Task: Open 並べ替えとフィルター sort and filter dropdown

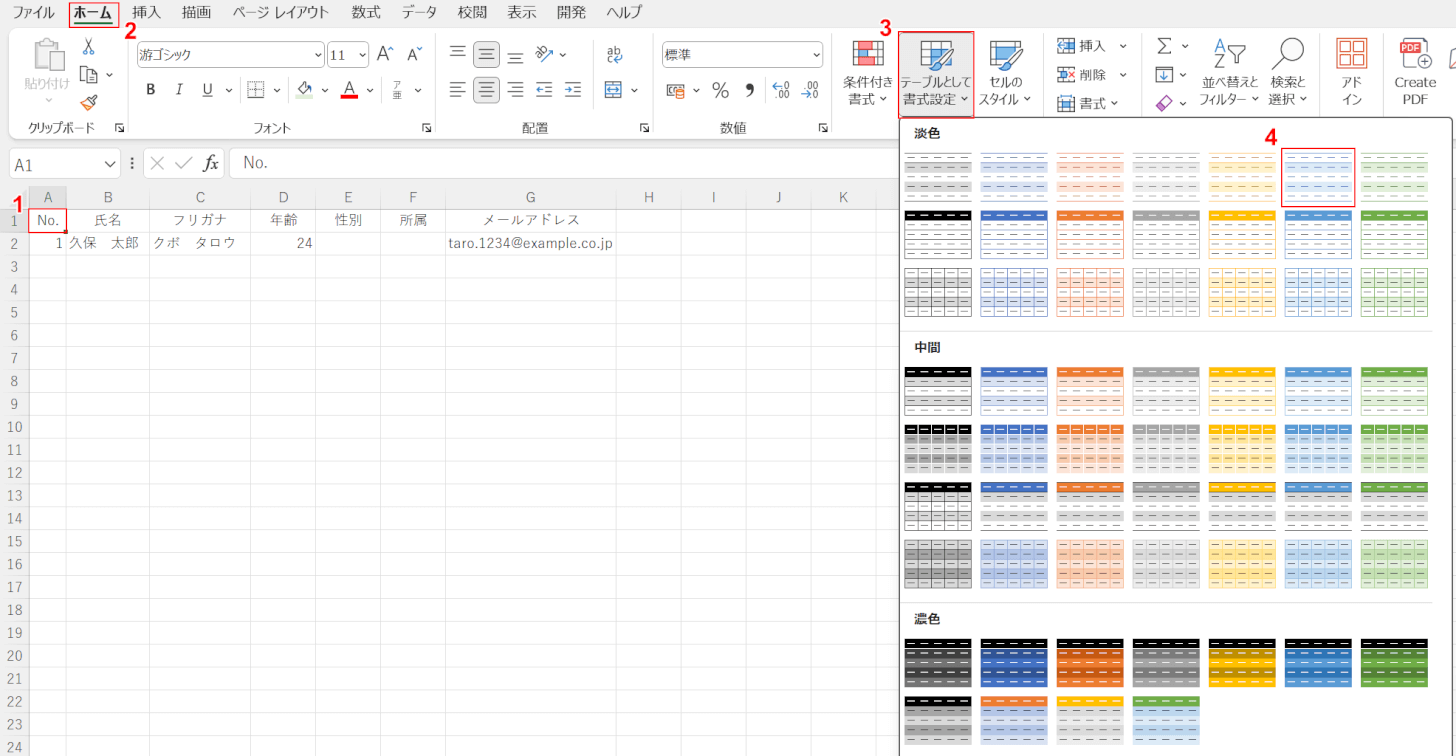Action: (1229, 72)
